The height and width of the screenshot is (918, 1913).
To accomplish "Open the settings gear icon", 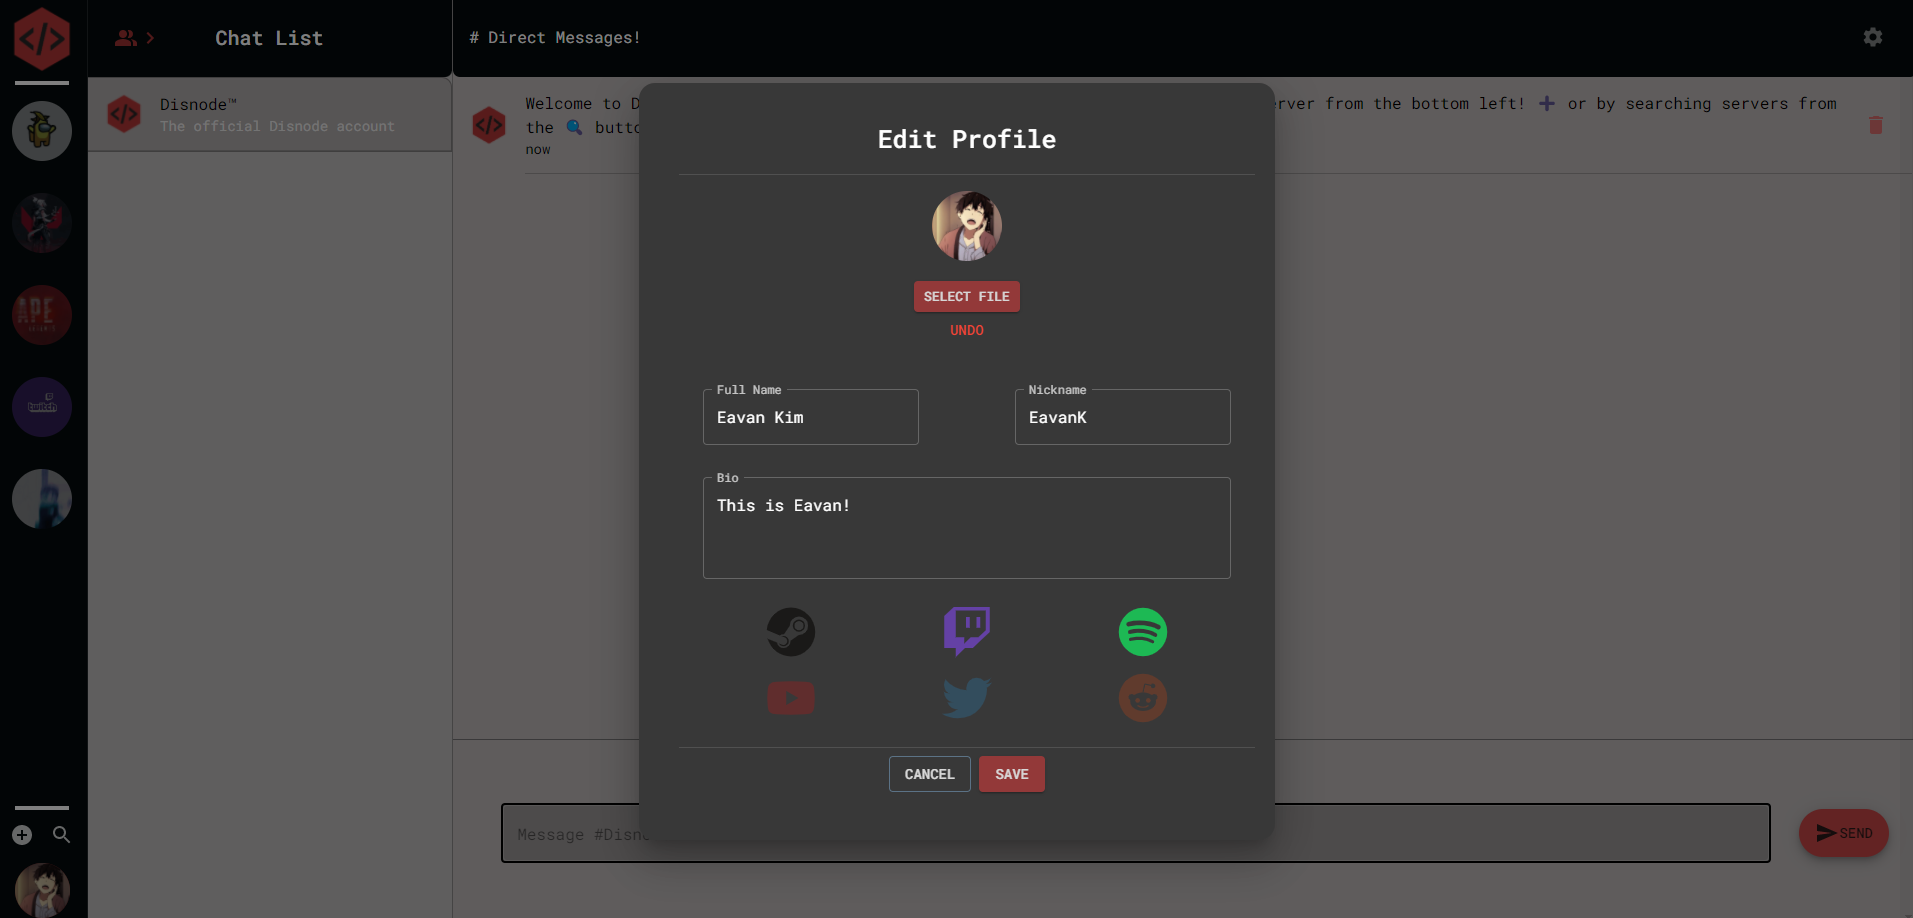I will coord(1873,37).
